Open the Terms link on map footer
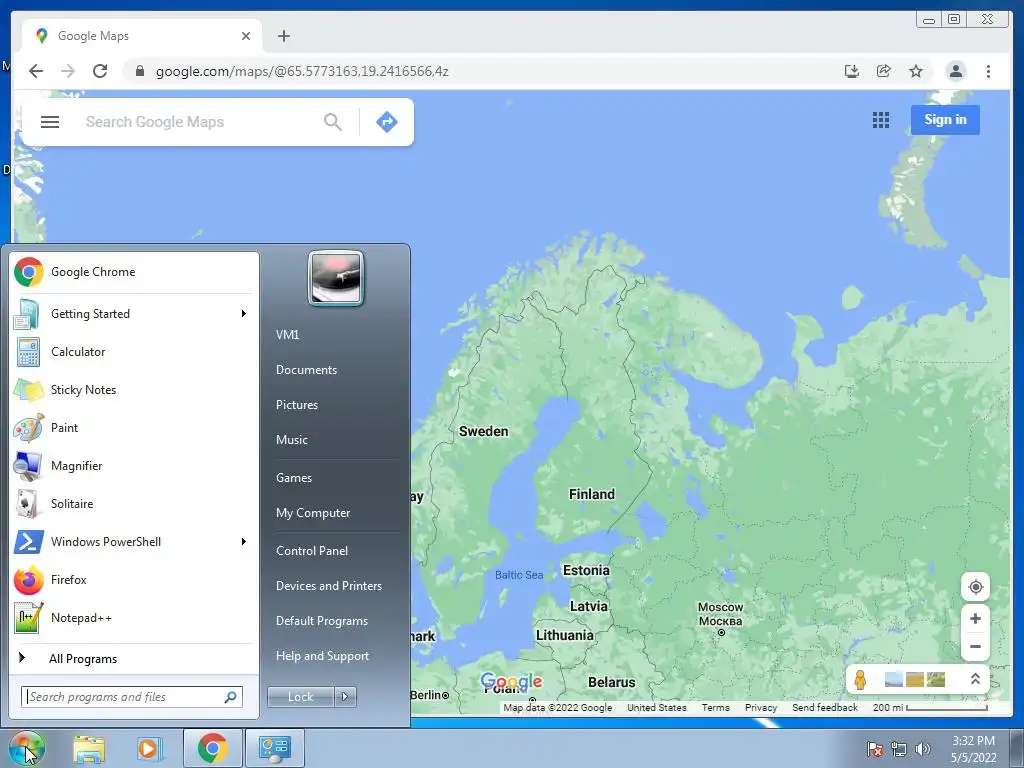Screen dimensions: 1024x768 point(716,708)
